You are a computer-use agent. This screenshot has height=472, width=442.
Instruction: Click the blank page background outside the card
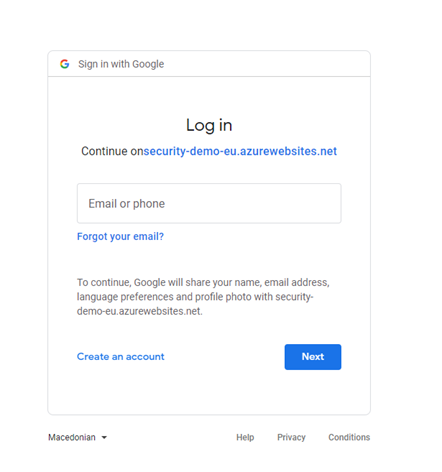[406, 233]
